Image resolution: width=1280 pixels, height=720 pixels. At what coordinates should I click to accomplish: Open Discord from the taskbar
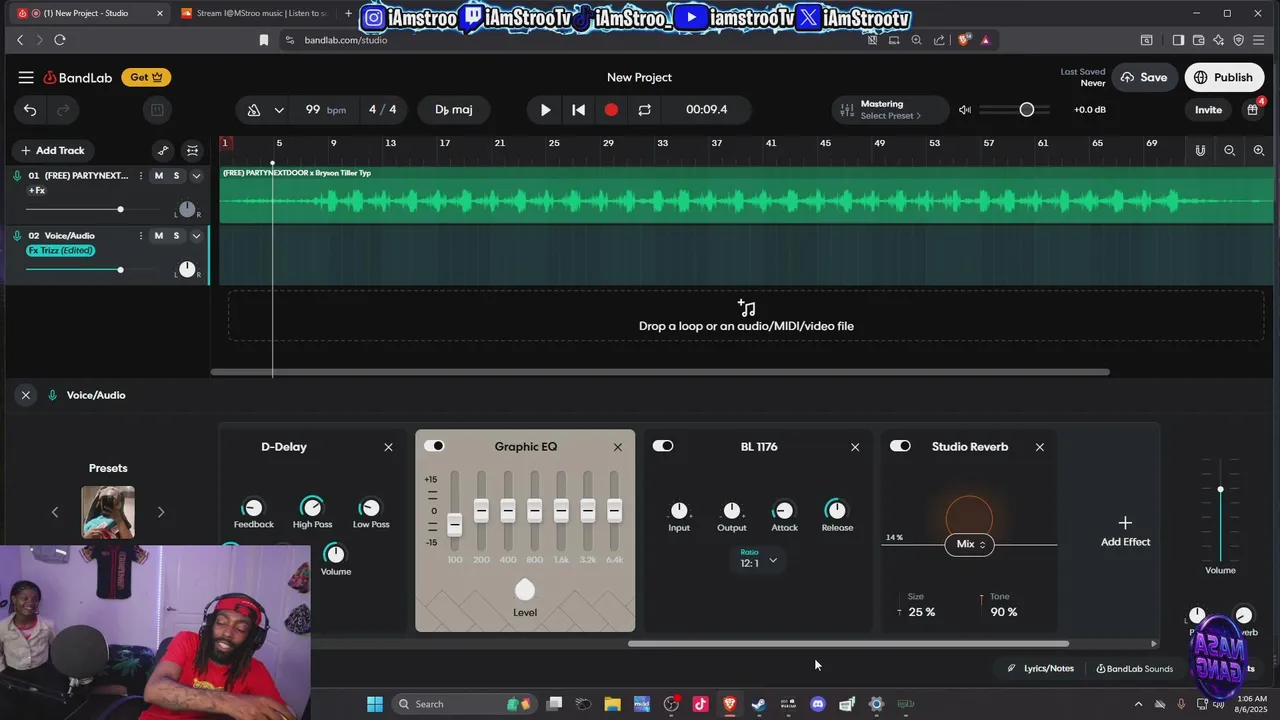click(818, 704)
